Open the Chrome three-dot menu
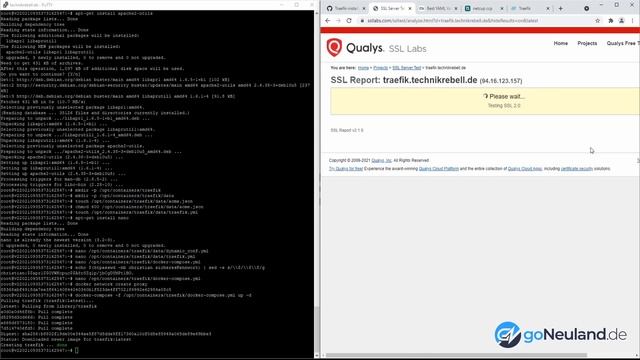Screen dimensions: 640x360 tap(633, 20)
